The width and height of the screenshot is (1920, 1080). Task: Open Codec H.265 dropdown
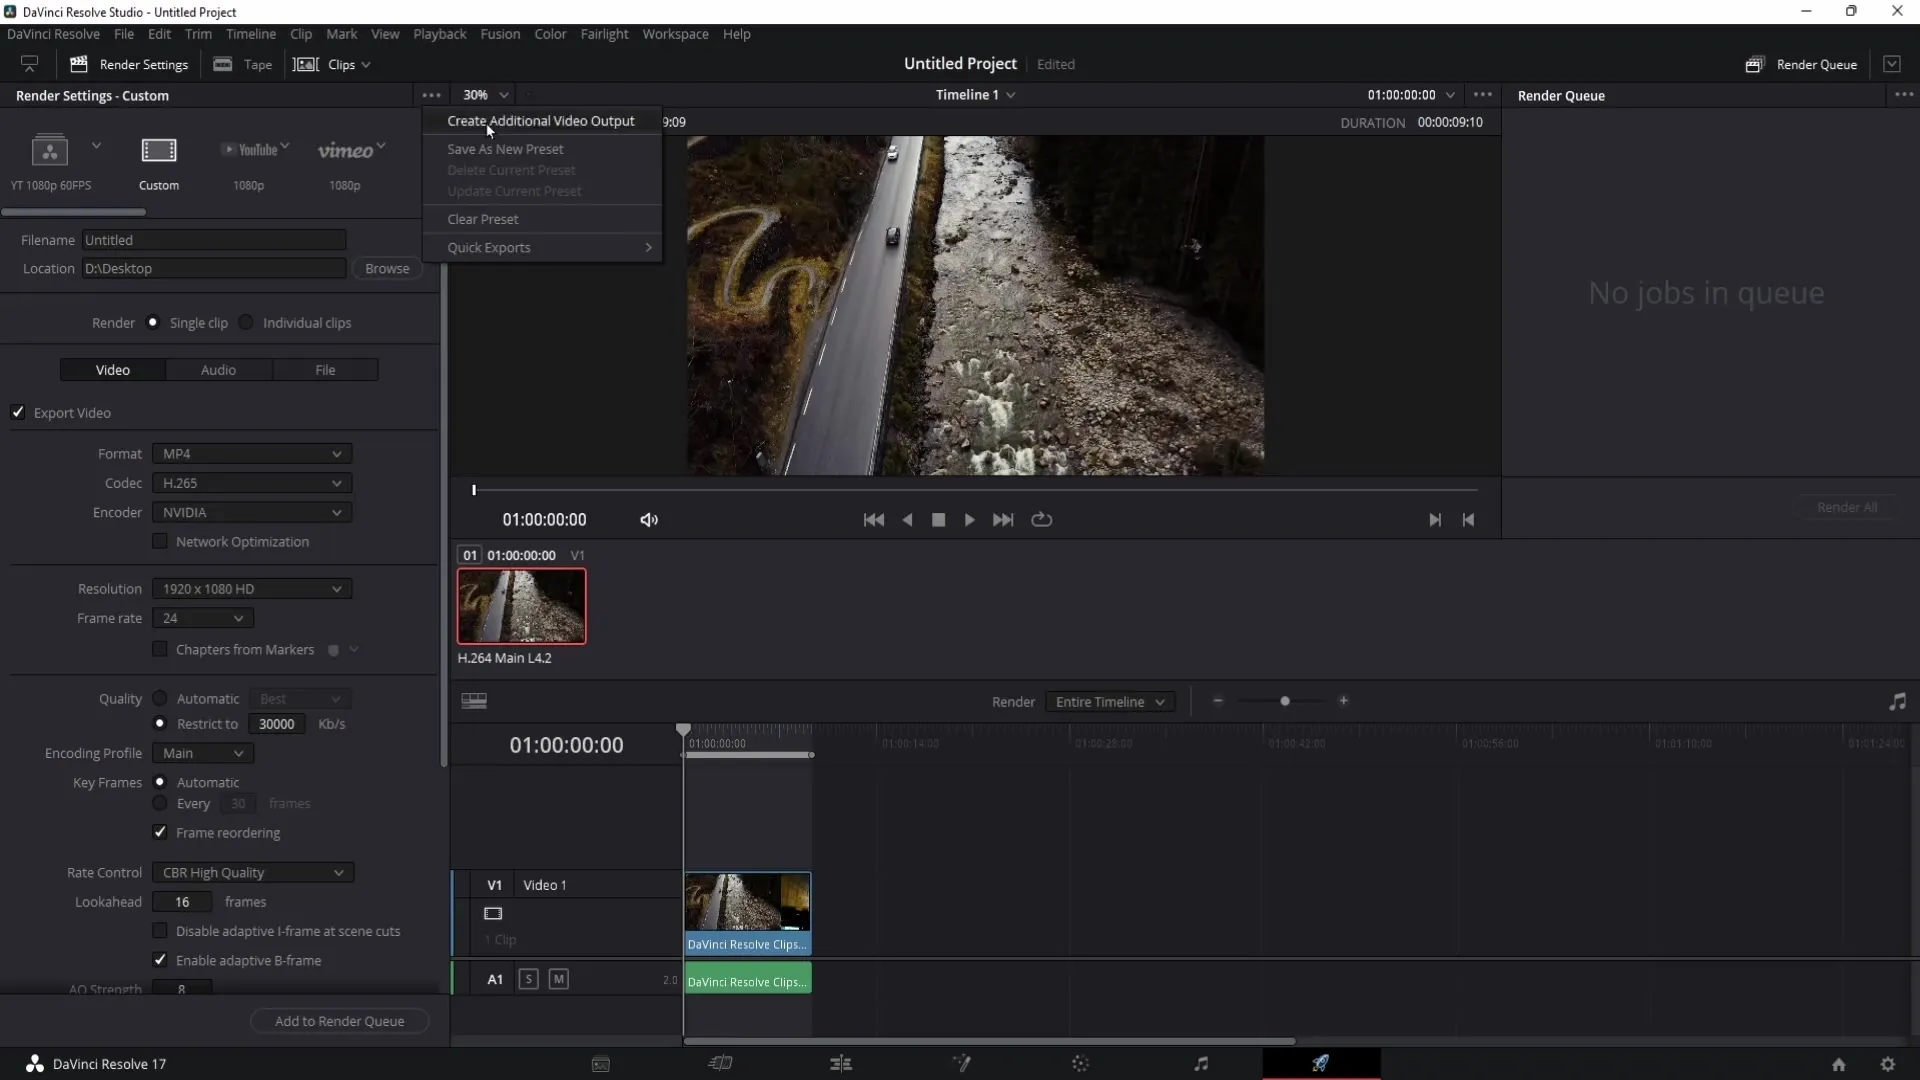tap(252, 483)
